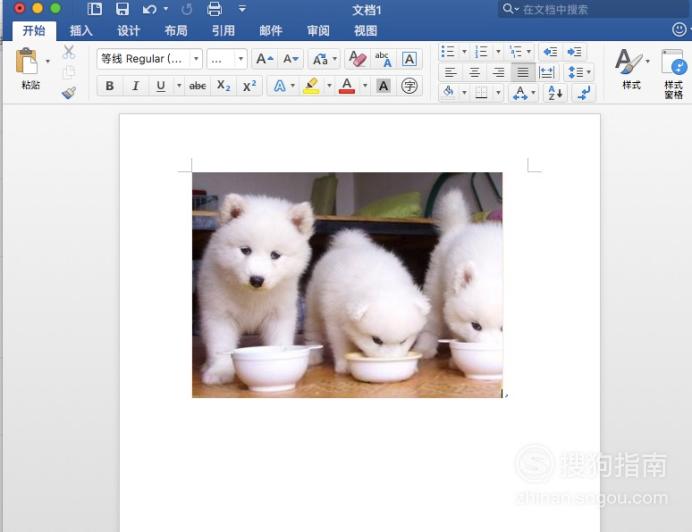Viewport: 692px width, 532px height.
Task: Switch to the 设计 tab
Action: [128, 30]
